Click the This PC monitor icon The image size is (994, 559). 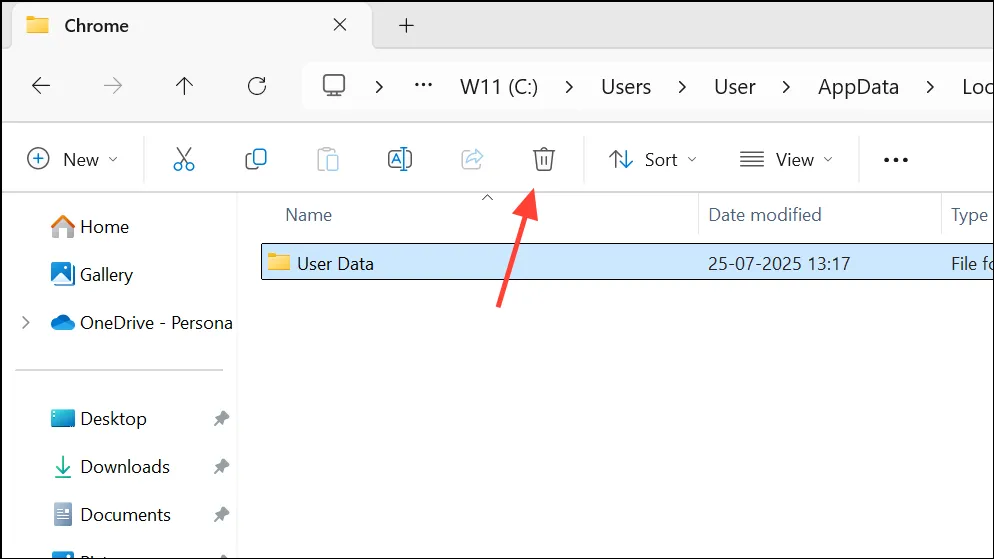(334, 86)
